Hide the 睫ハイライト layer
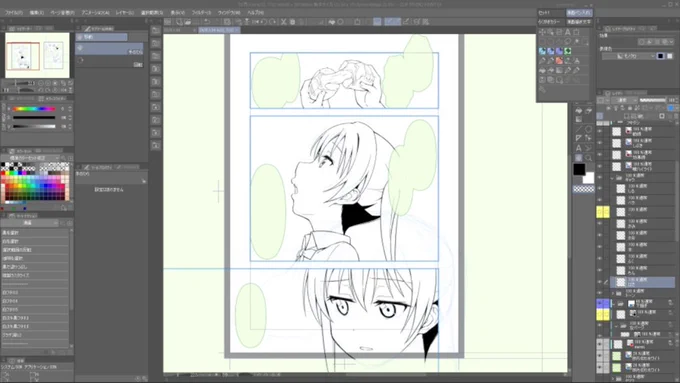Screen dimensions: 680x383 point(600,166)
